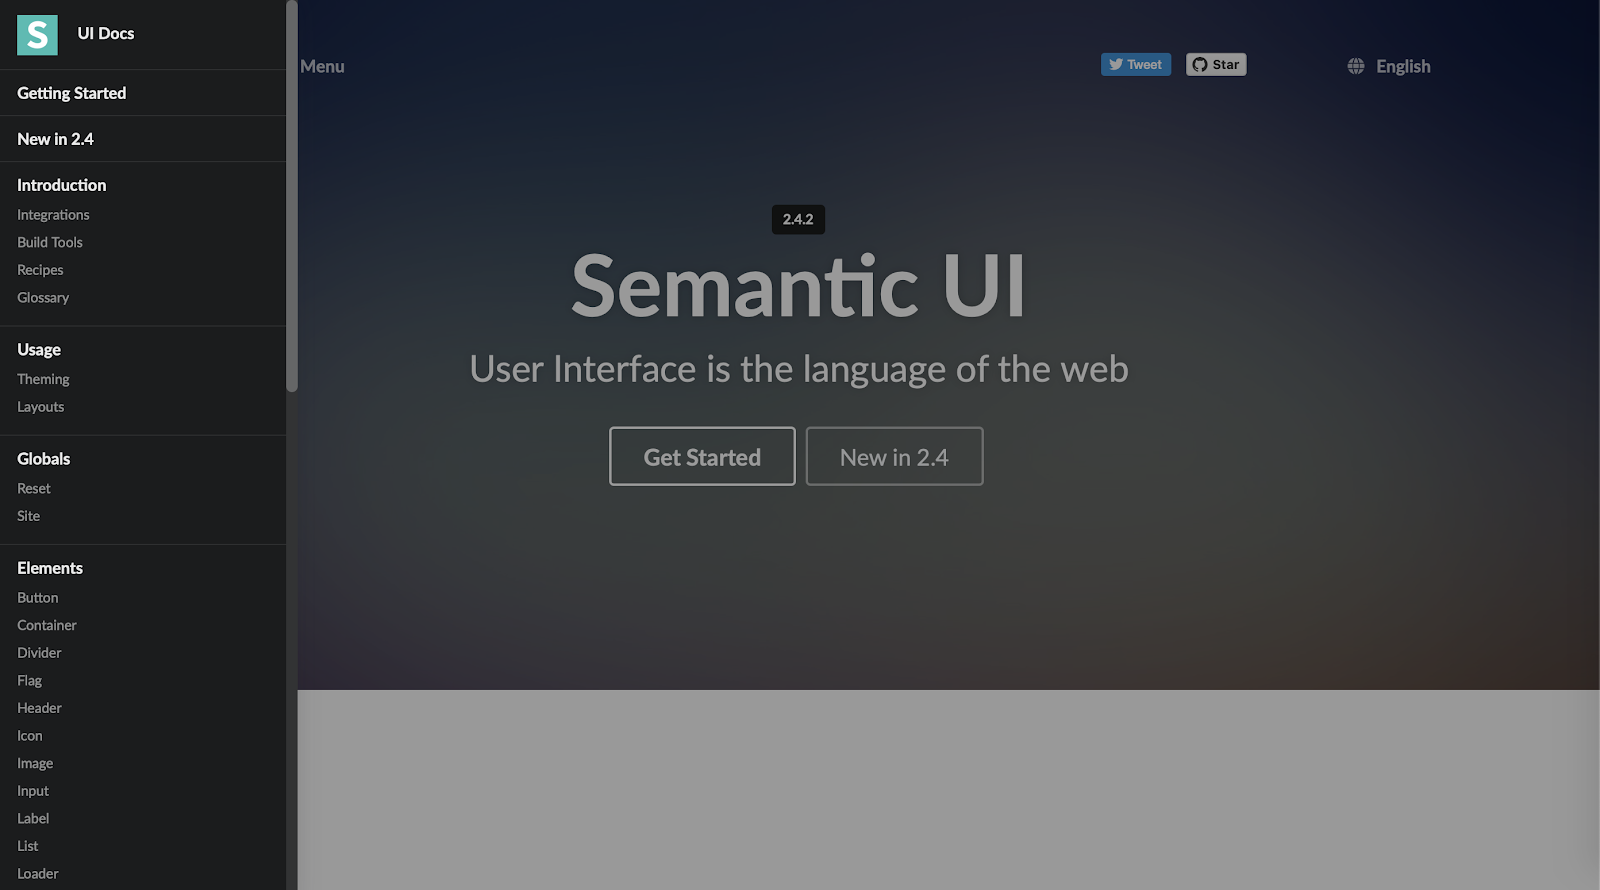Open the Integrations link
Image resolution: width=1600 pixels, height=890 pixels.
coord(53,215)
